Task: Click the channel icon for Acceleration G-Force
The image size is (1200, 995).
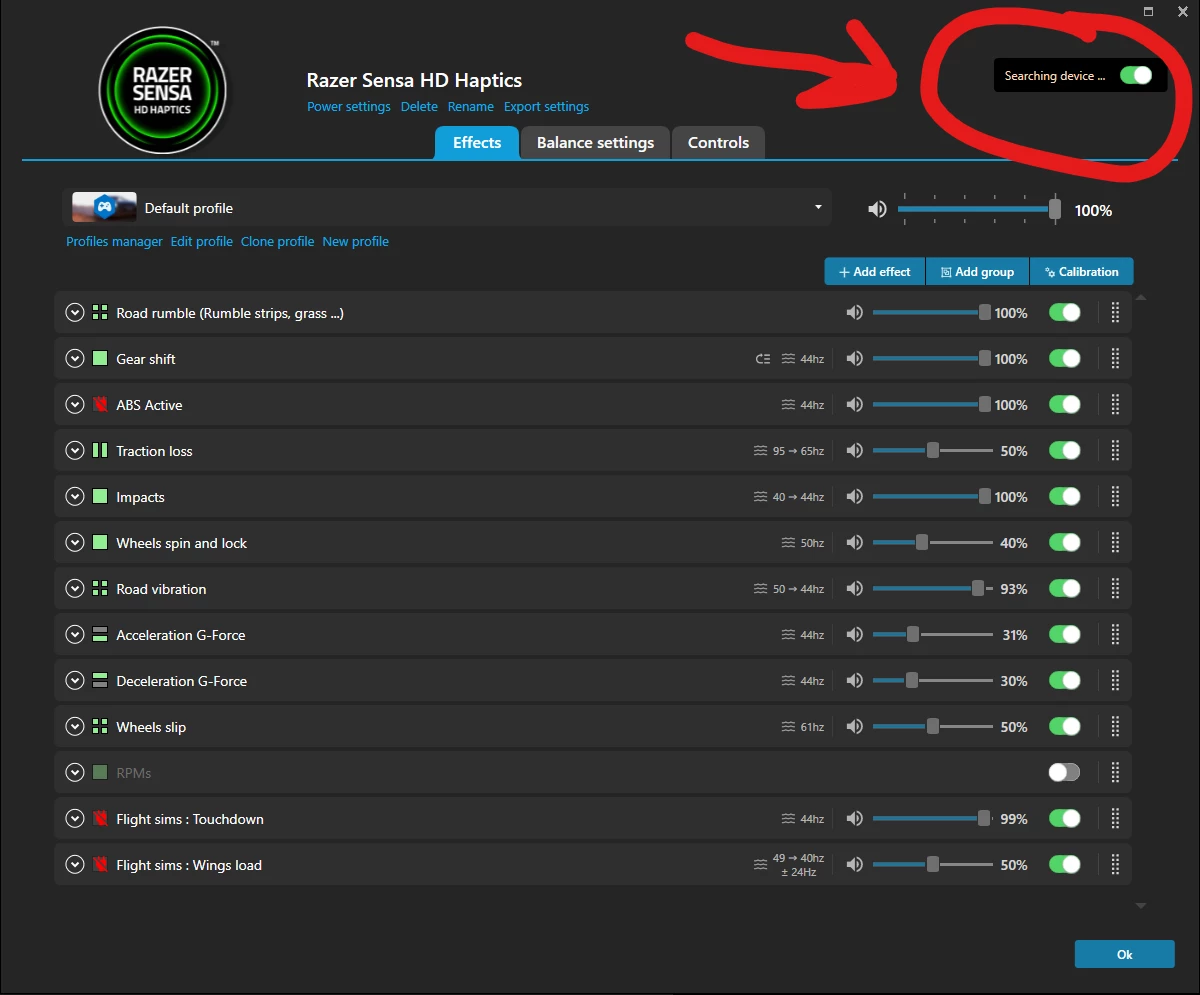Action: pos(100,635)
